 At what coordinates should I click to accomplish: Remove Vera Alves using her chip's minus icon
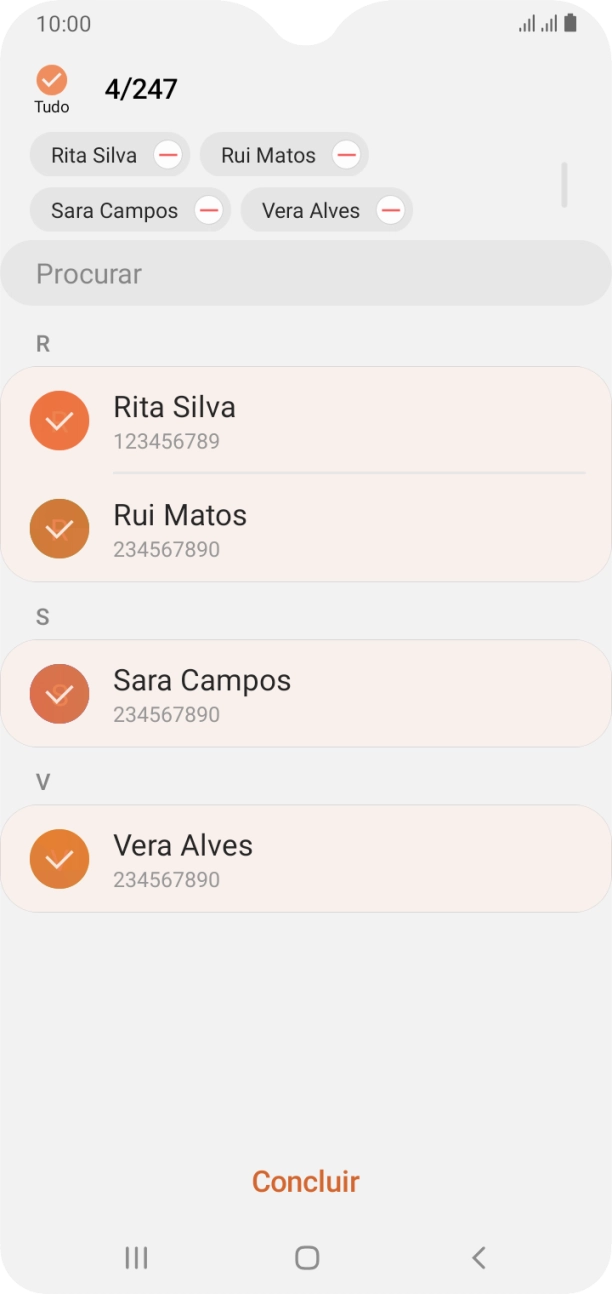click(390, 210)
